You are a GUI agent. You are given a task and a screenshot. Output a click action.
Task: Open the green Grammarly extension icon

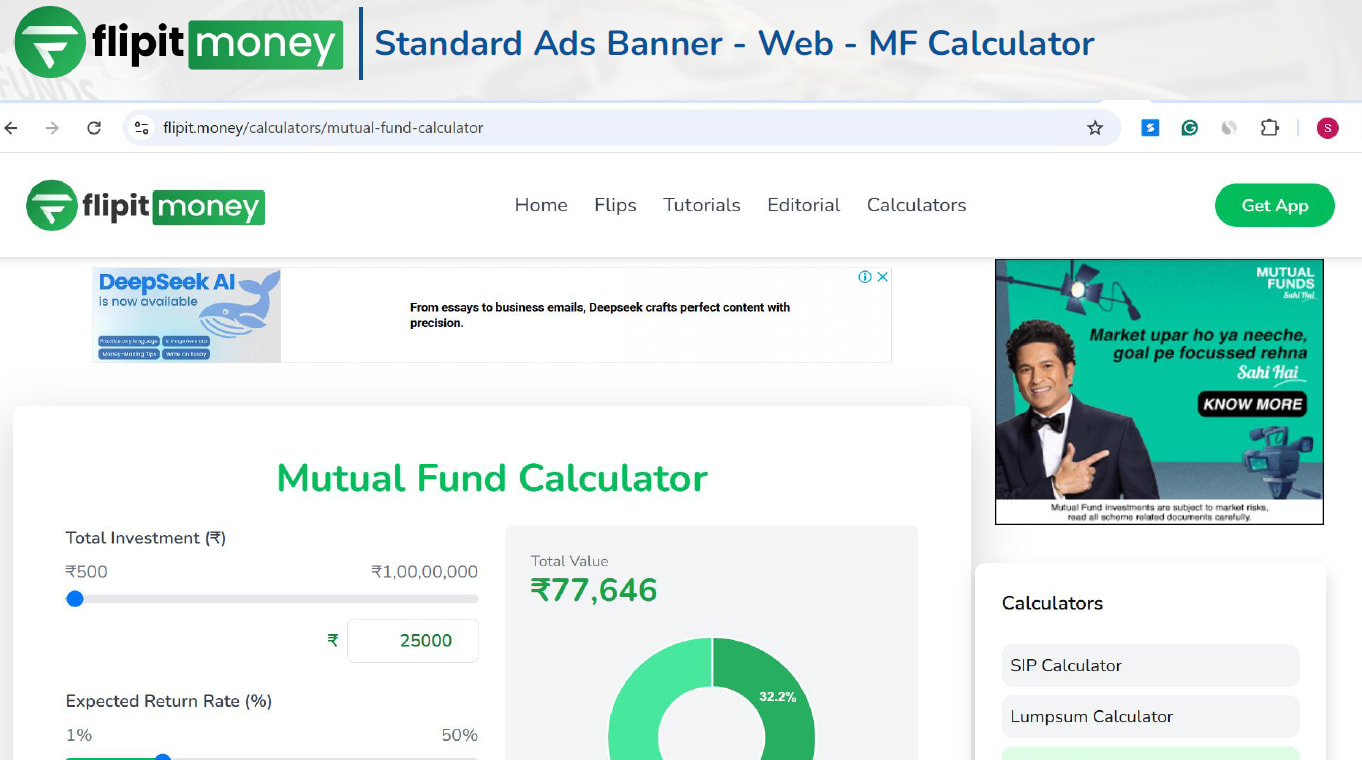[x=1189, y=128]
